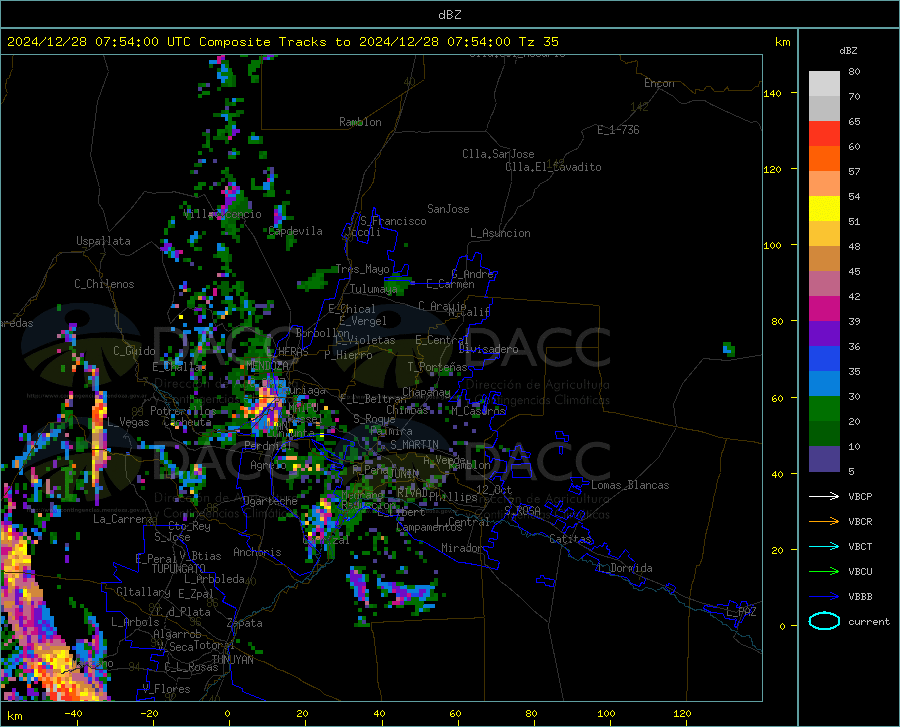Click the L_Asuncion place label
Viewport: 900px width, 727px height.
pos(500,233)
